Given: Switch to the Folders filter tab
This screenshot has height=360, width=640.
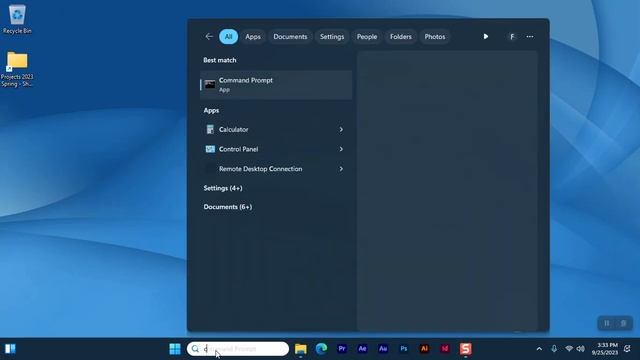Looking at the screenshot, I should (x=401, y=37).
